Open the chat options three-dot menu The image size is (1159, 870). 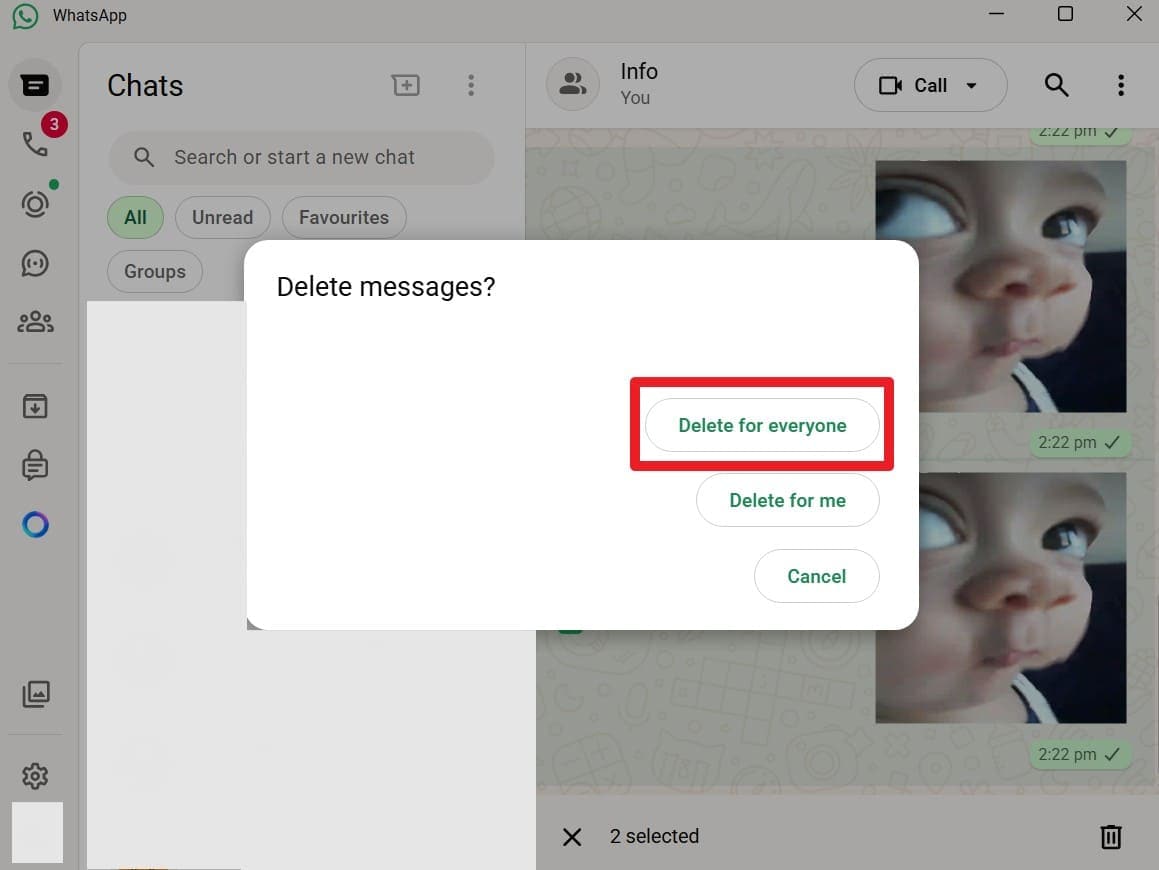pyautogui.click(x=1120, y=85)
